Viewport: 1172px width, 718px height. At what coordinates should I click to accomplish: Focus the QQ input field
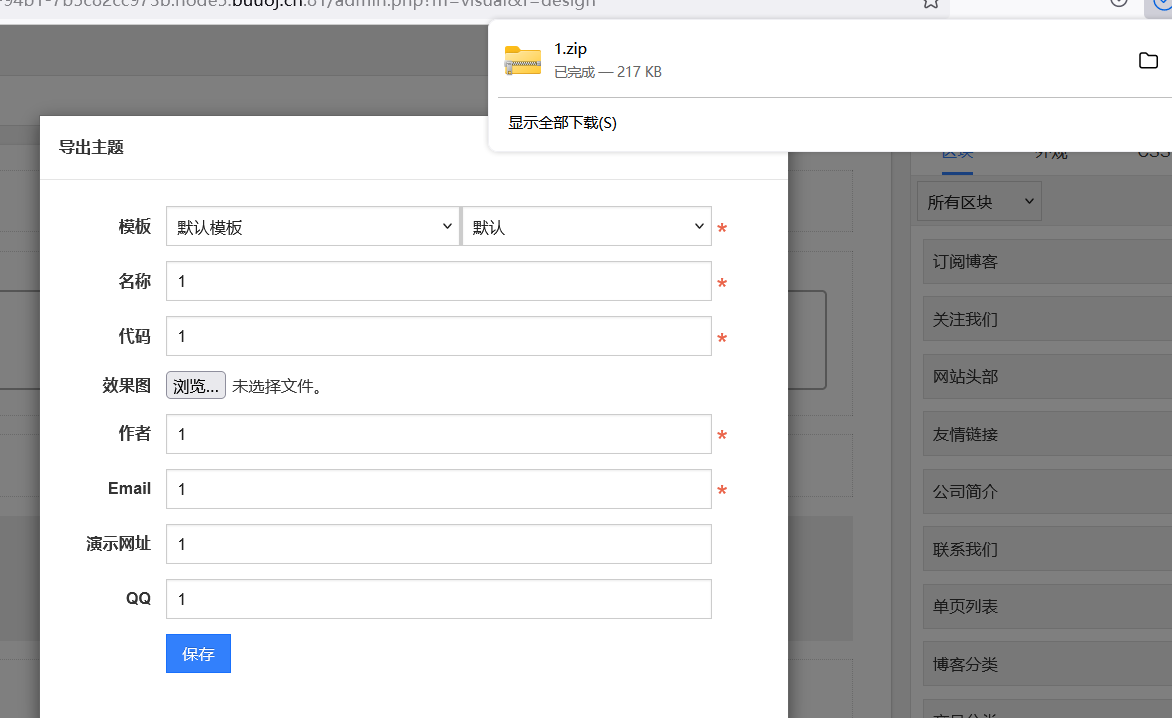[438, 599]
